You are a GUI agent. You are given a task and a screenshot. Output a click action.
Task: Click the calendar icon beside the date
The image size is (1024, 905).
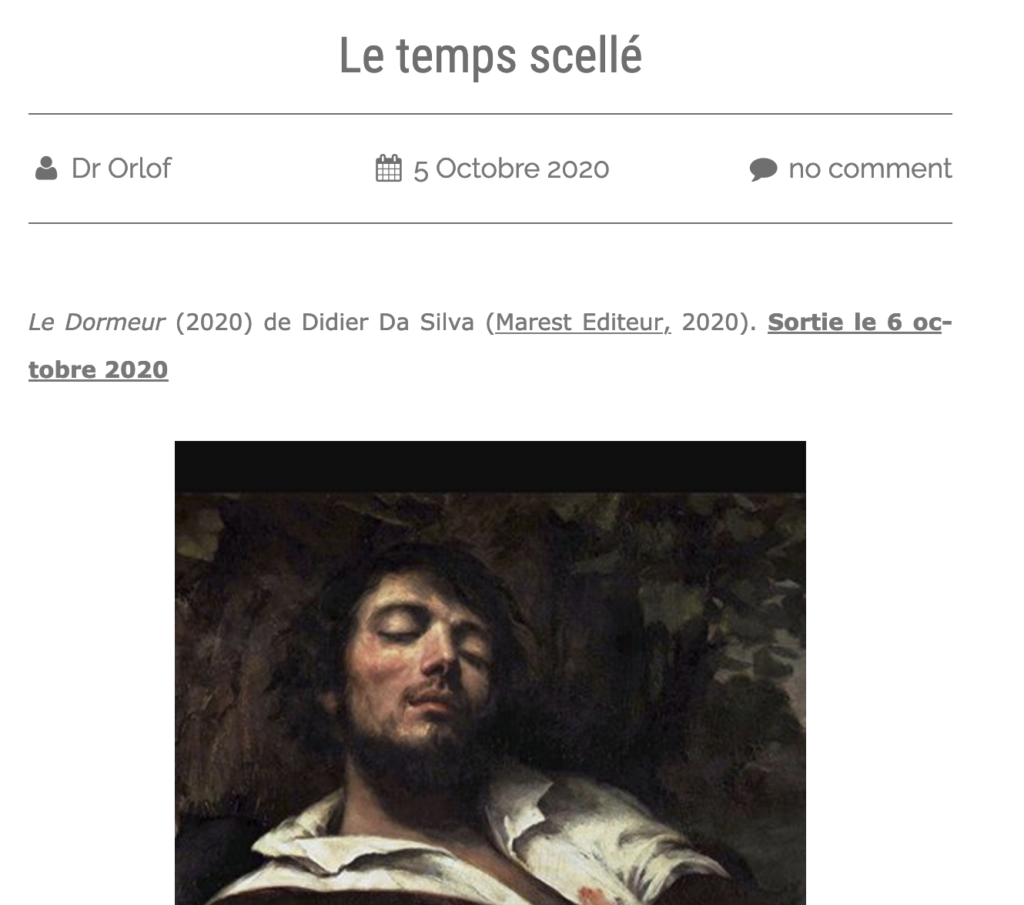point(389,168)
